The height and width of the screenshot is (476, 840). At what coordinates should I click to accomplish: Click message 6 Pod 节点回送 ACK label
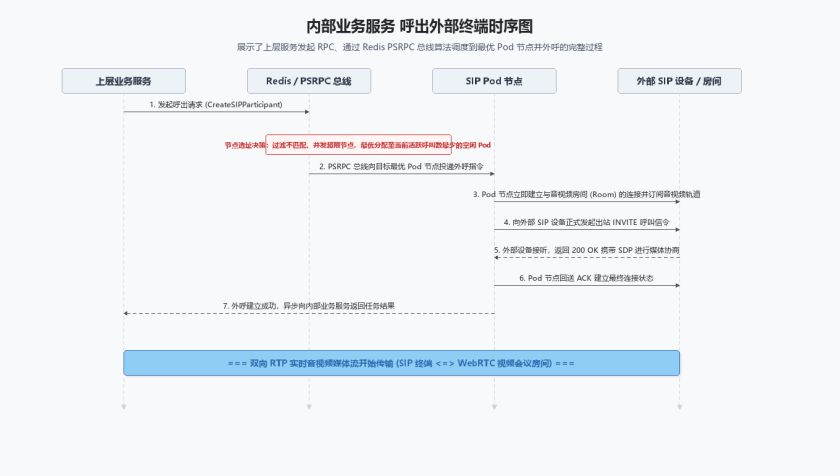point(587,278)
